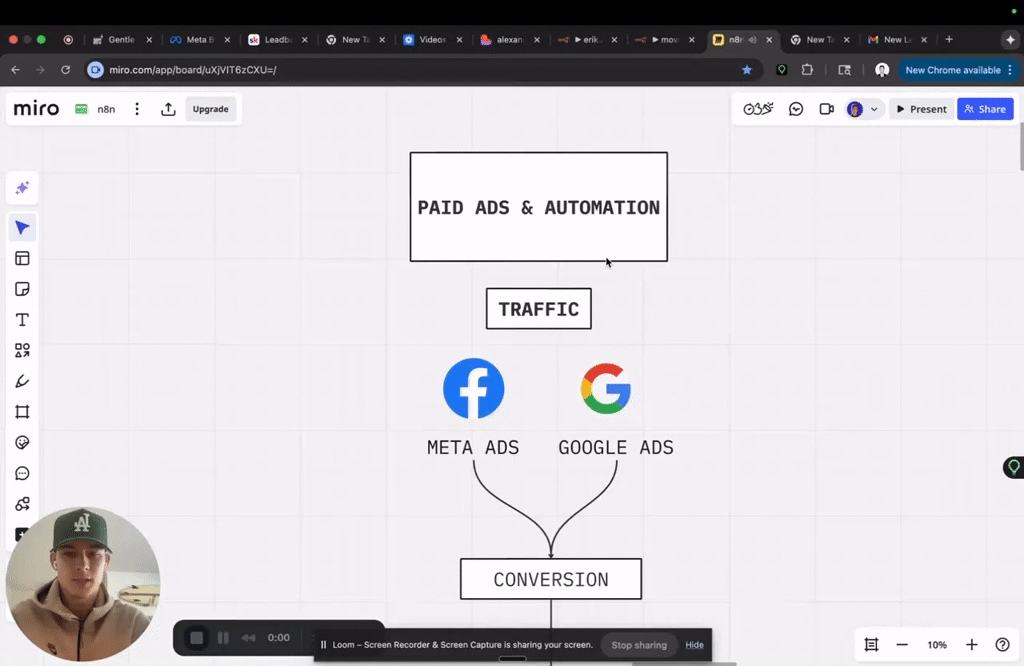Select the cursor select tool
The width and height of the screenshot is (1024, 666).
[x=22, y=228]
